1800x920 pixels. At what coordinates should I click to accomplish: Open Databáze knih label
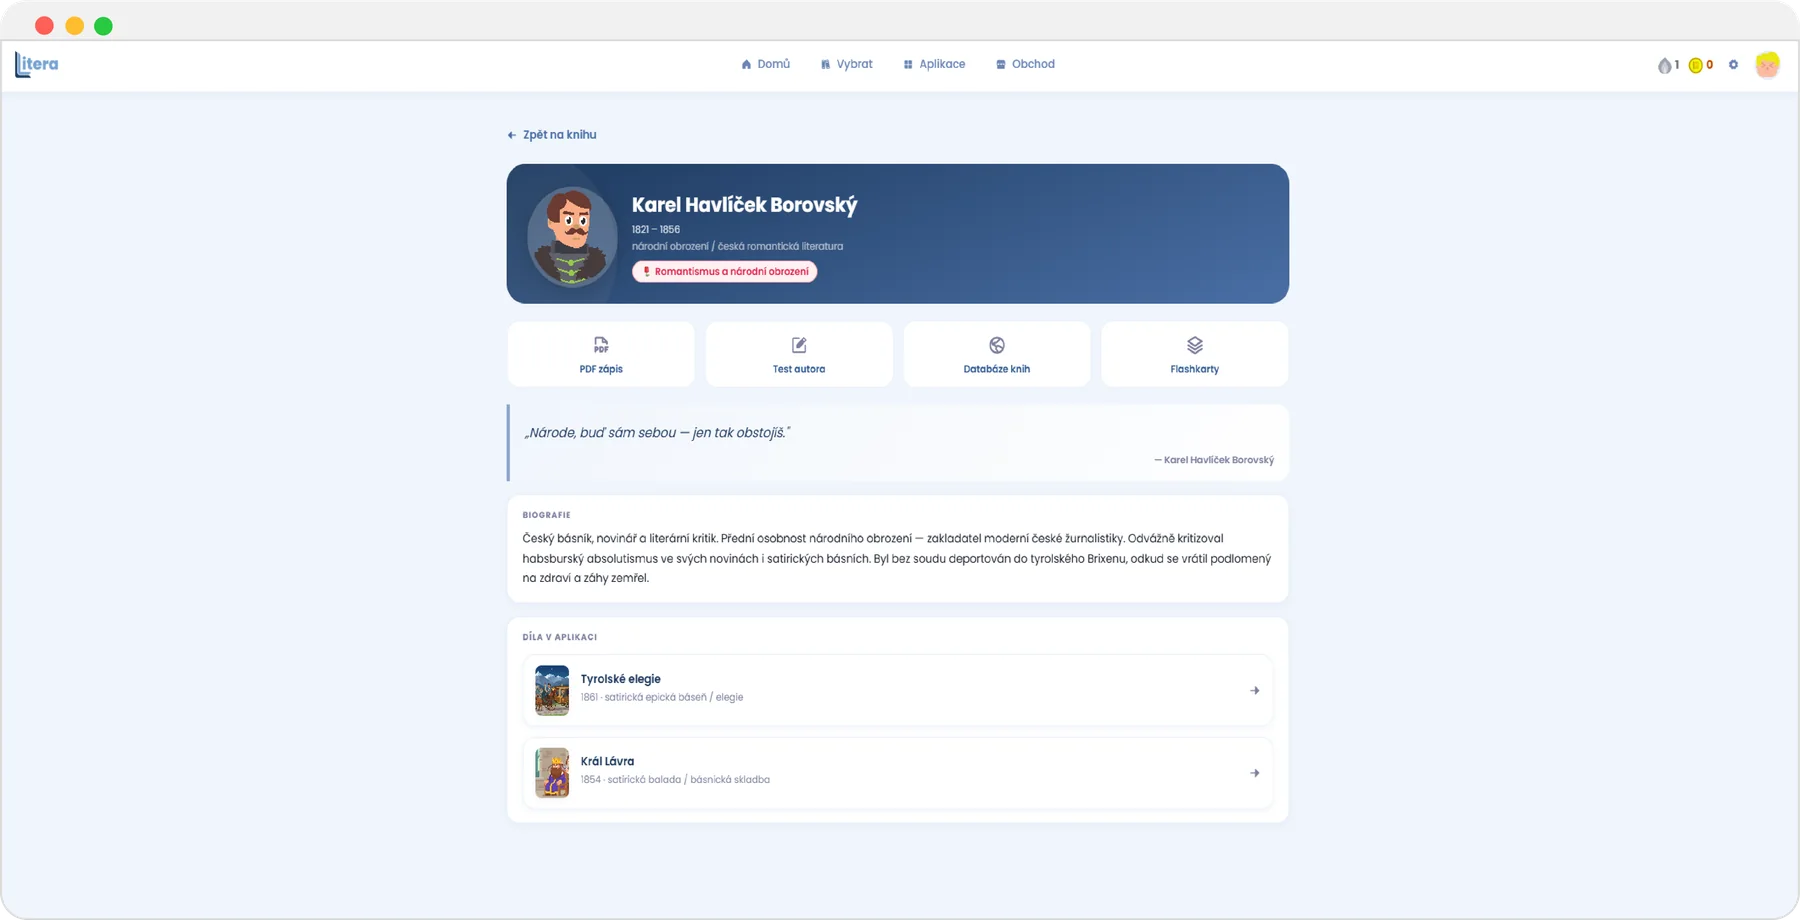pyautogui.click(x=997, y=369)
